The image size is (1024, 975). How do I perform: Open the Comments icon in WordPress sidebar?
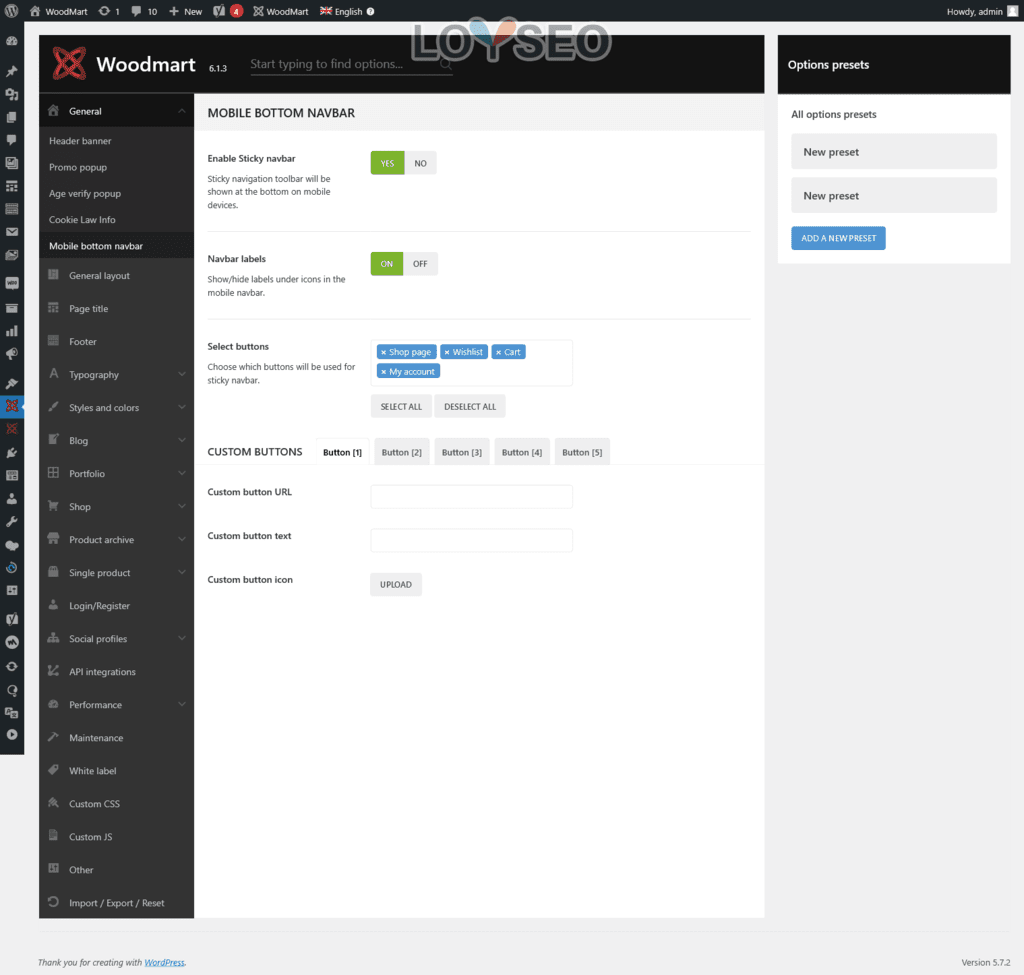tap(12, 140)
